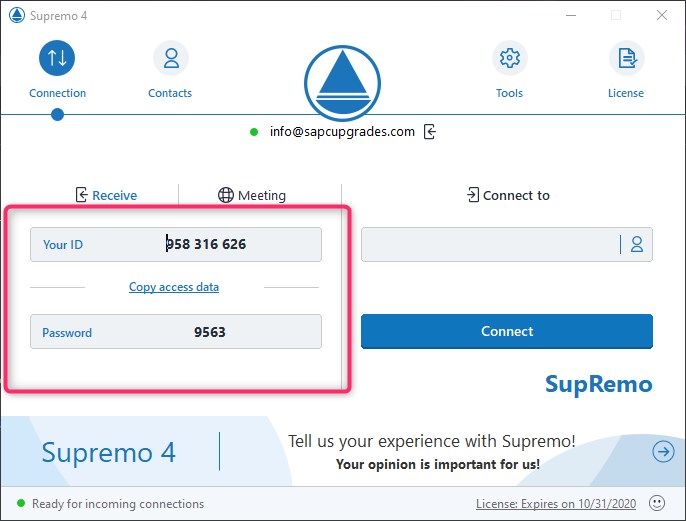The width and height of the screenshot is (686, 521).
Task: Switch to the Meeting tab
Action: (252, 195)
